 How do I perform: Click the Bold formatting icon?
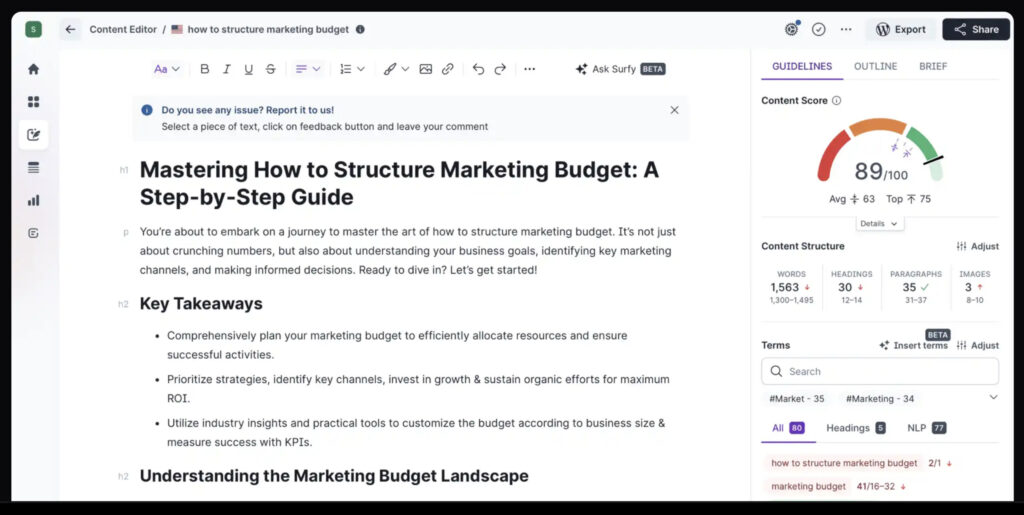[205, 69]
